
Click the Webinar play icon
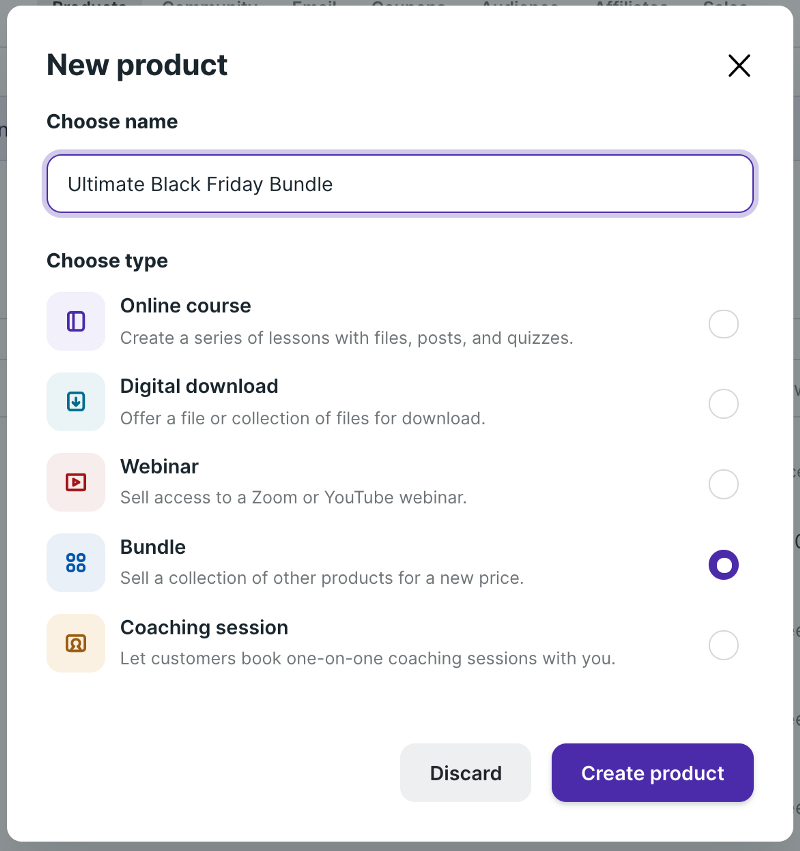76,482
